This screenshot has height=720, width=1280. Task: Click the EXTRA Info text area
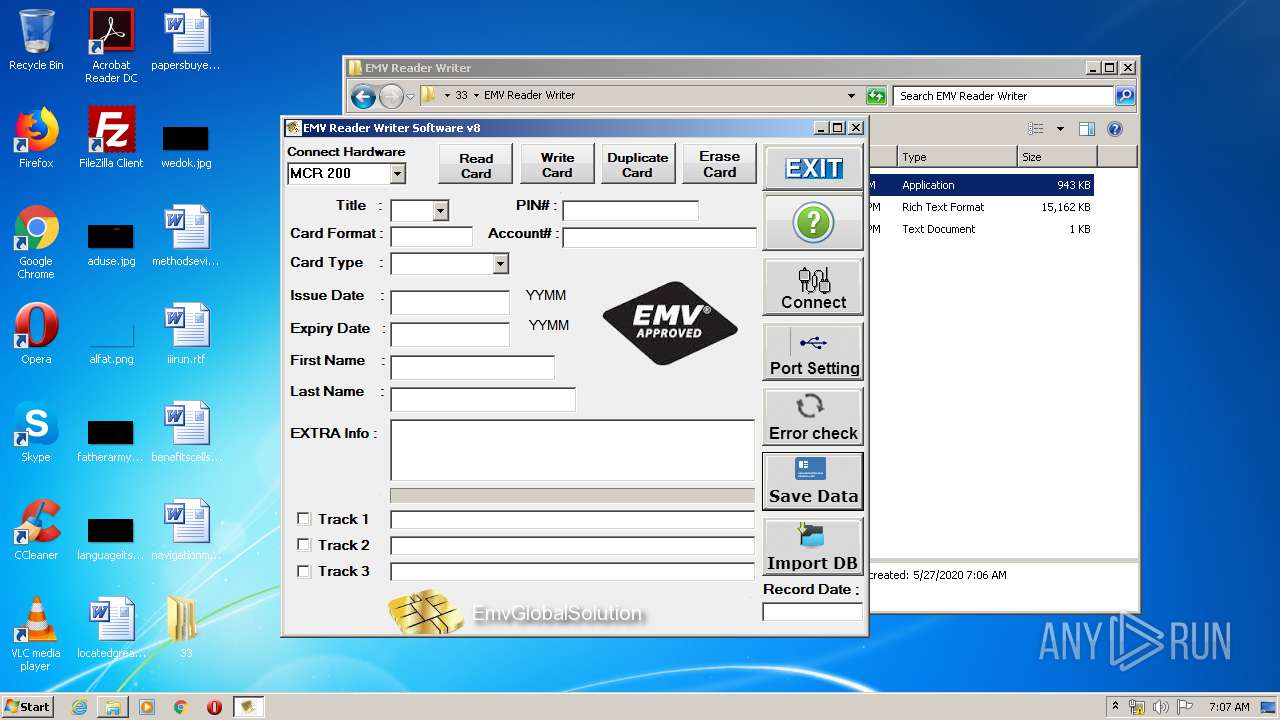[x=572, y=450]
